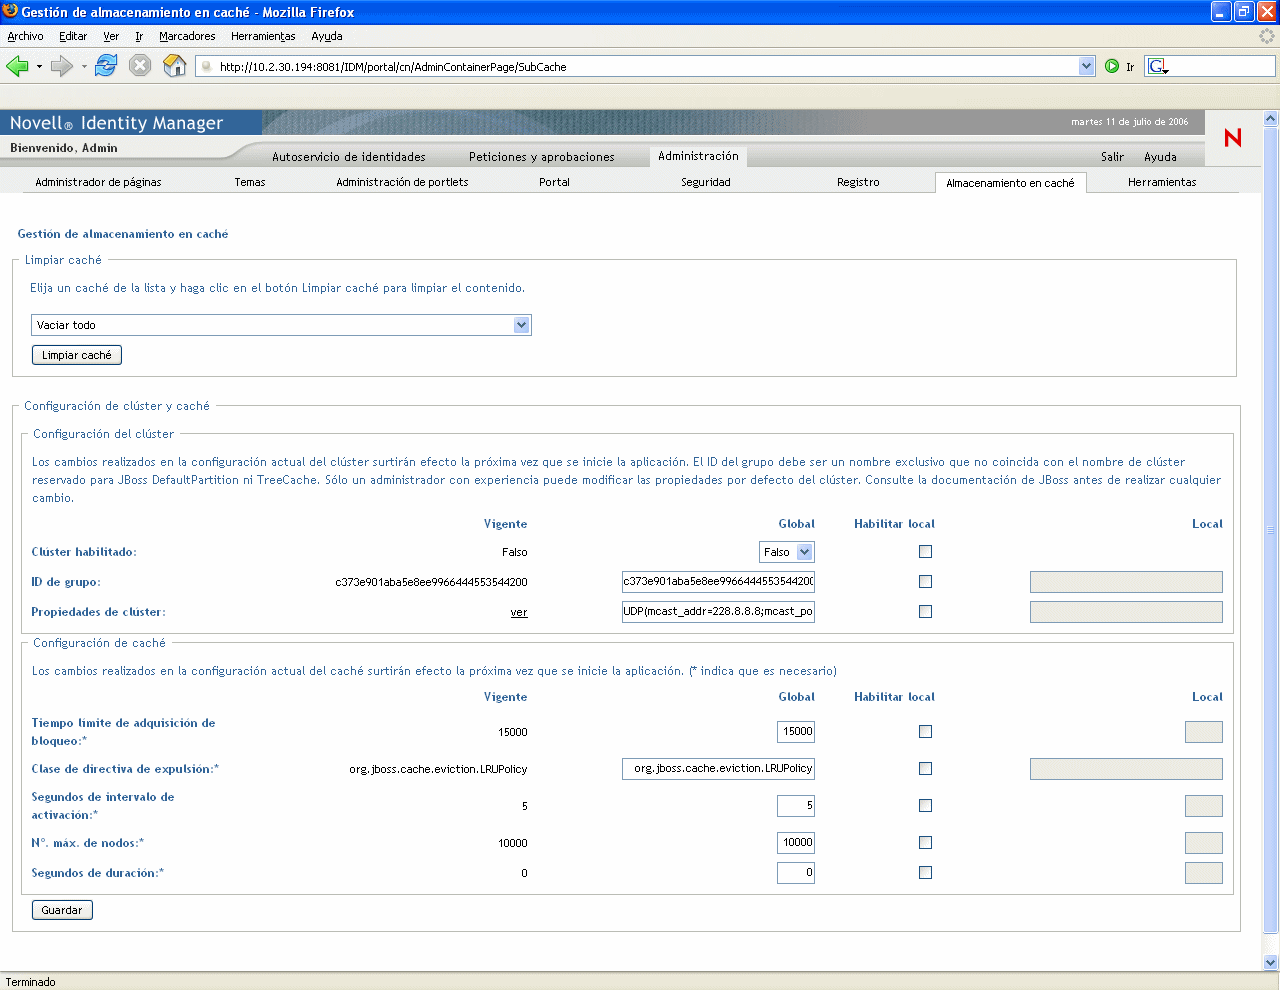
Task: Enable local checkbox for ID de grupo
Action: tap(925, 582)
